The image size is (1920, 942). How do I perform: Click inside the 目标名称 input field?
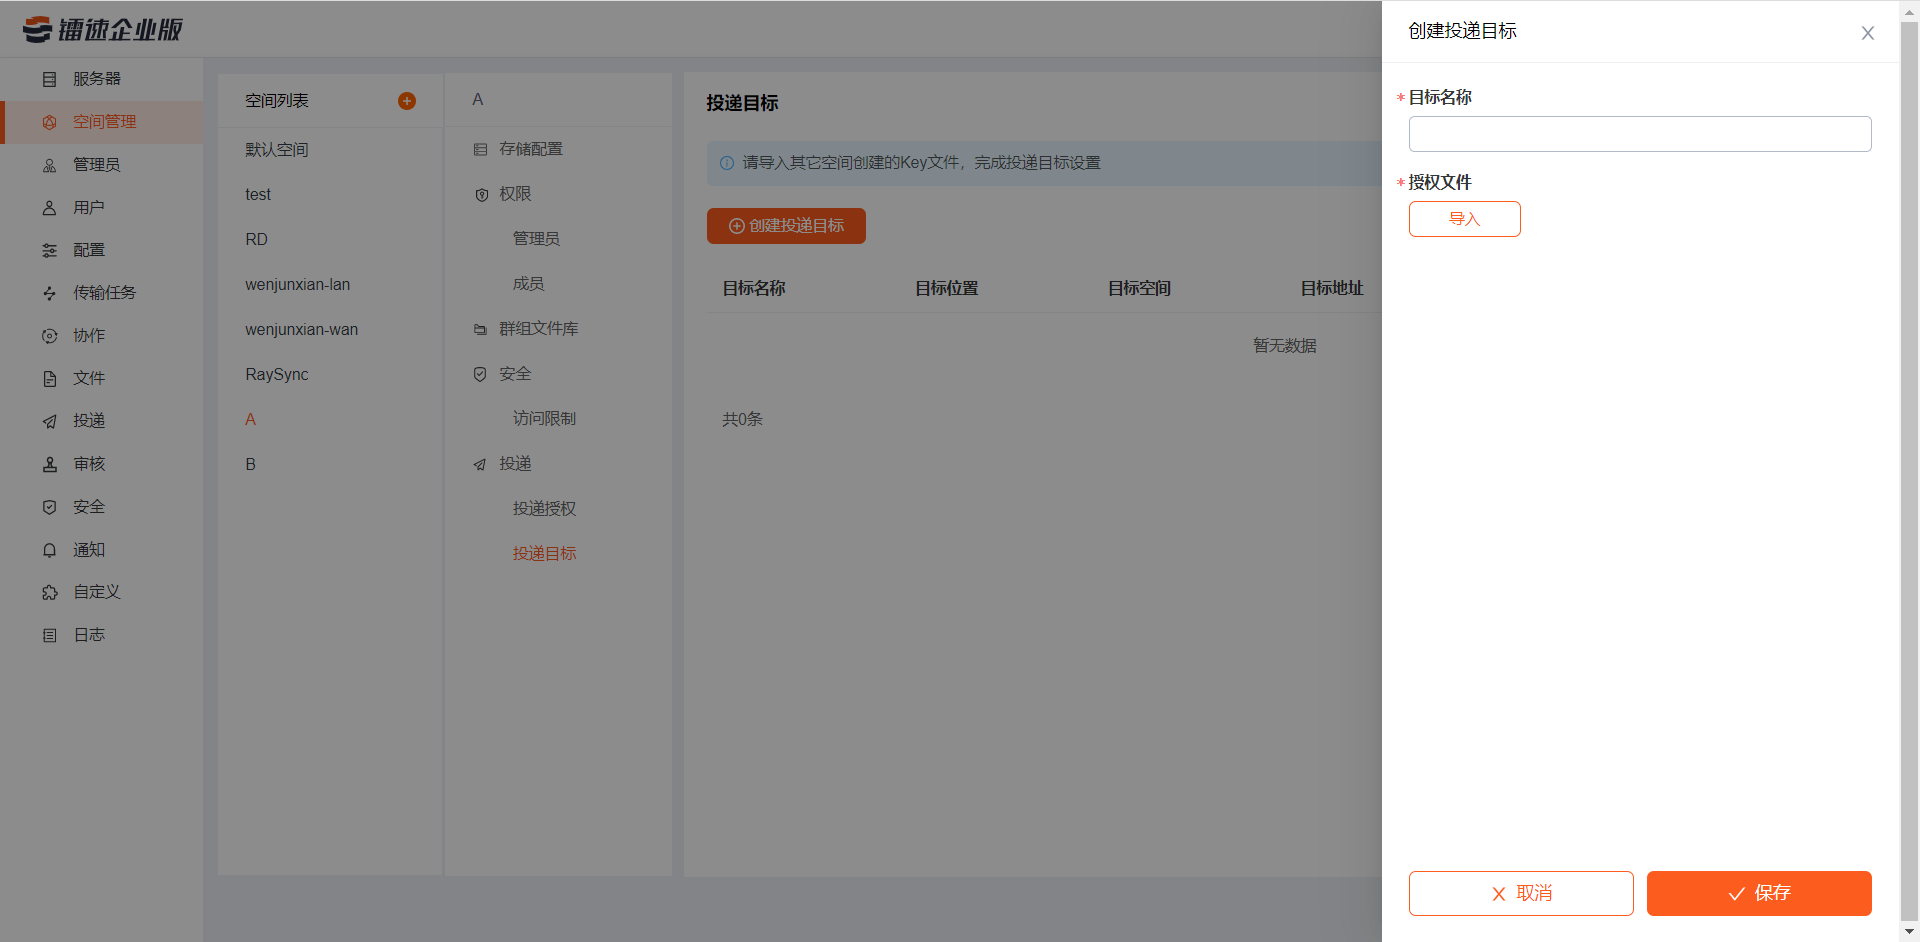[1639, 133]
